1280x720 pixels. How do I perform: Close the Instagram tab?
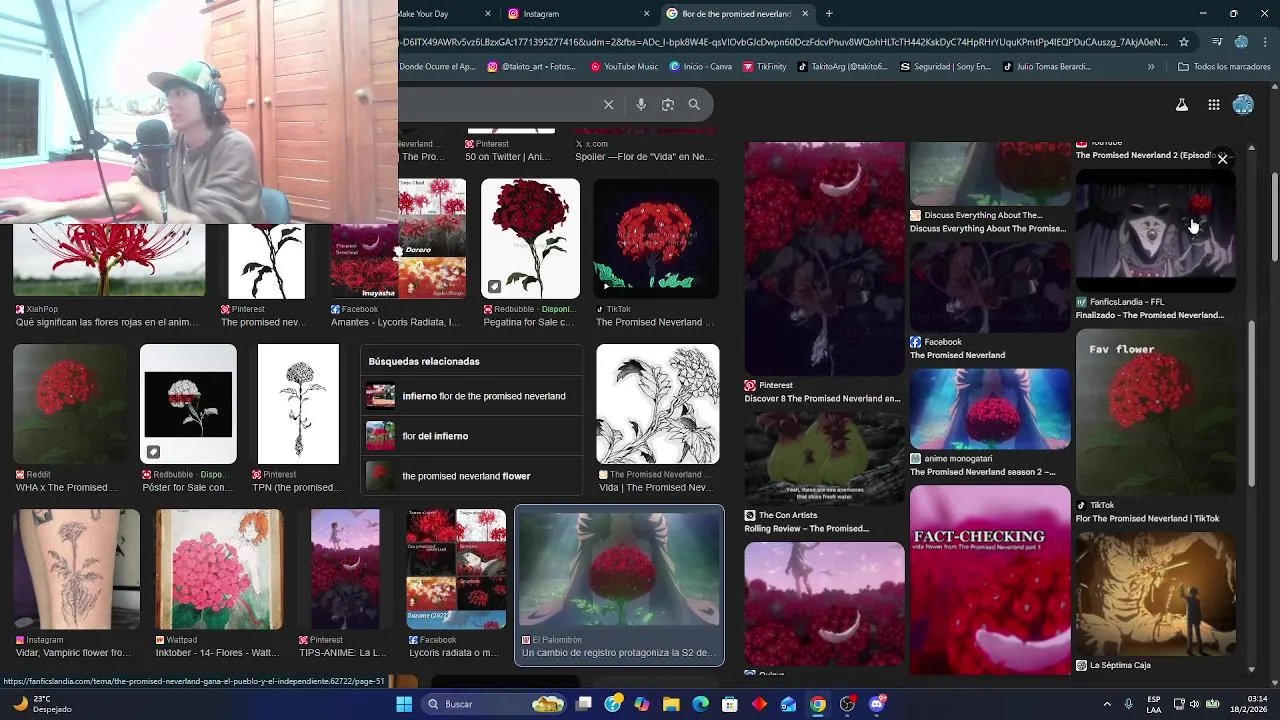(x=646, y=14)
